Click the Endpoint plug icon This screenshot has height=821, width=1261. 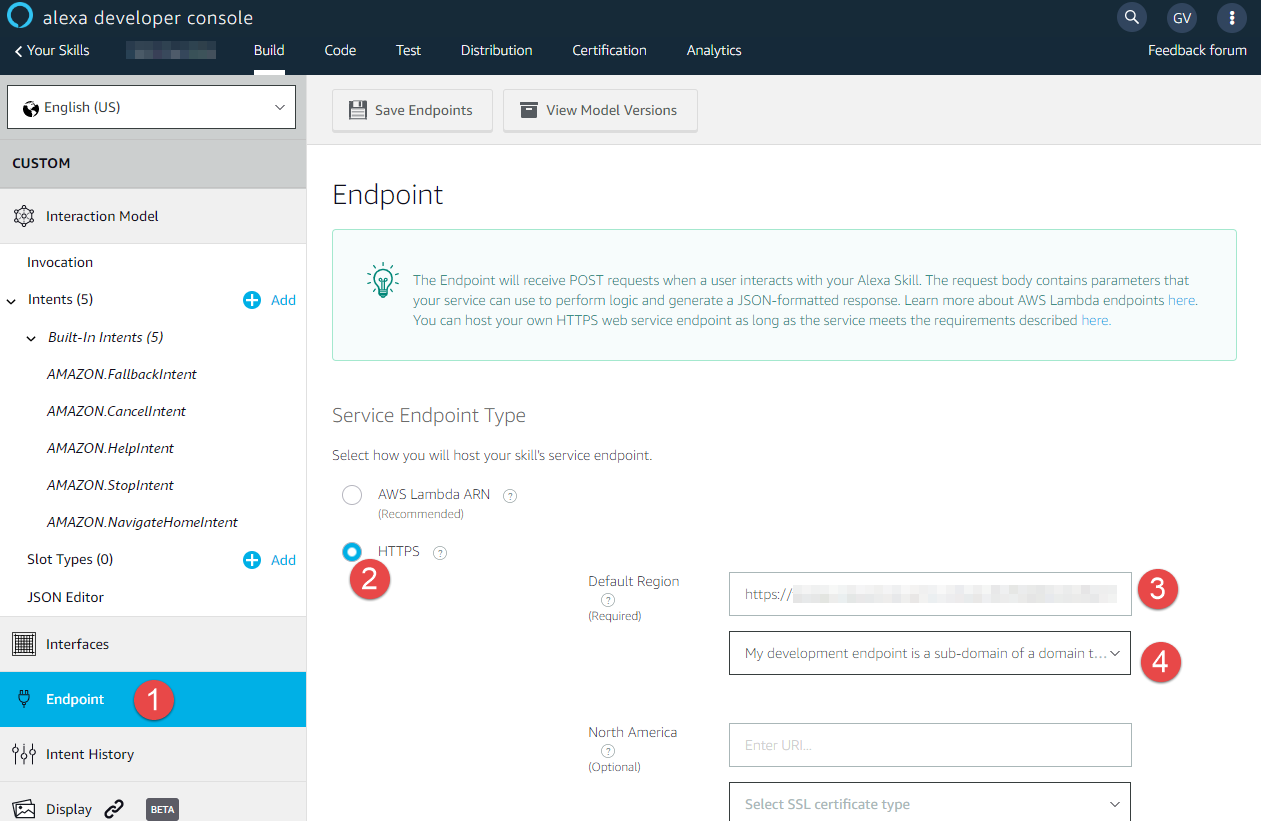24,699
